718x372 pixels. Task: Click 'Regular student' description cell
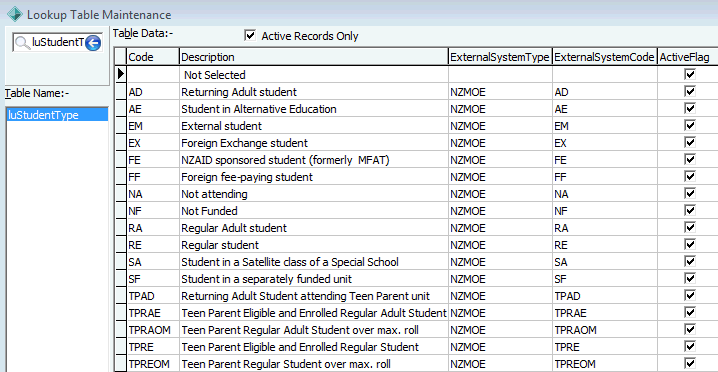pyautogui.click(x=313, y=245)
